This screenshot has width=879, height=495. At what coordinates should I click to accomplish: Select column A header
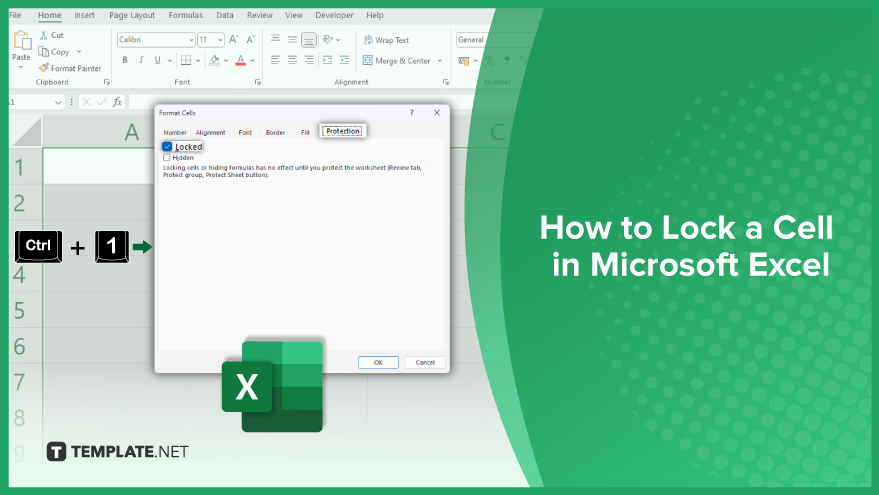[132, 132]
